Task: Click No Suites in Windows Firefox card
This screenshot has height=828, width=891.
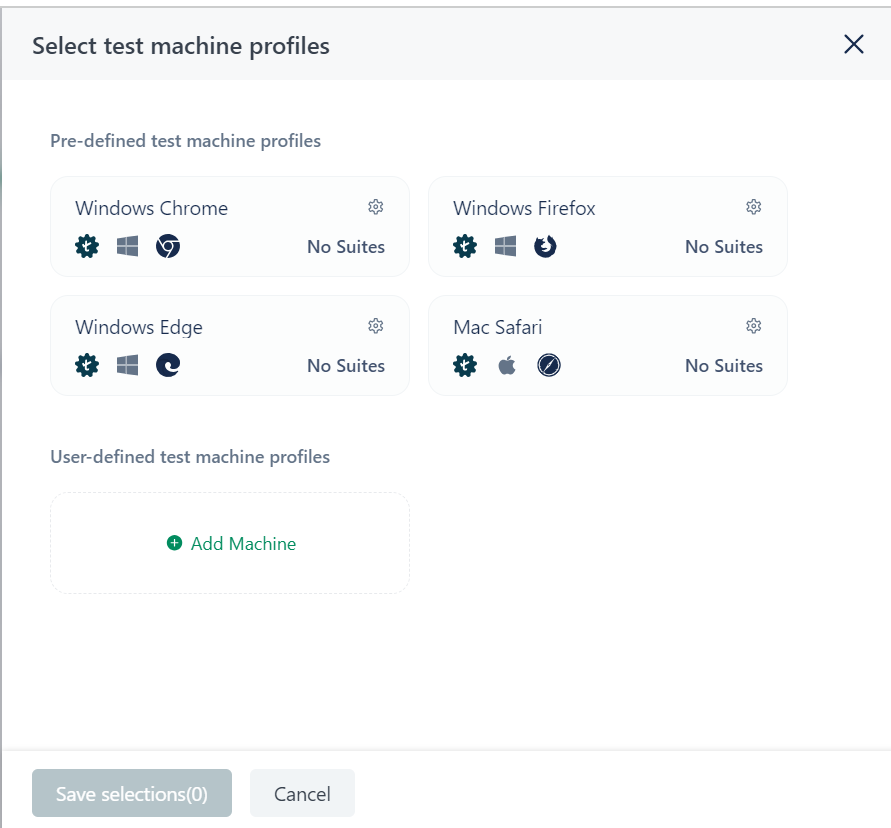Action: tap(724, 247)
